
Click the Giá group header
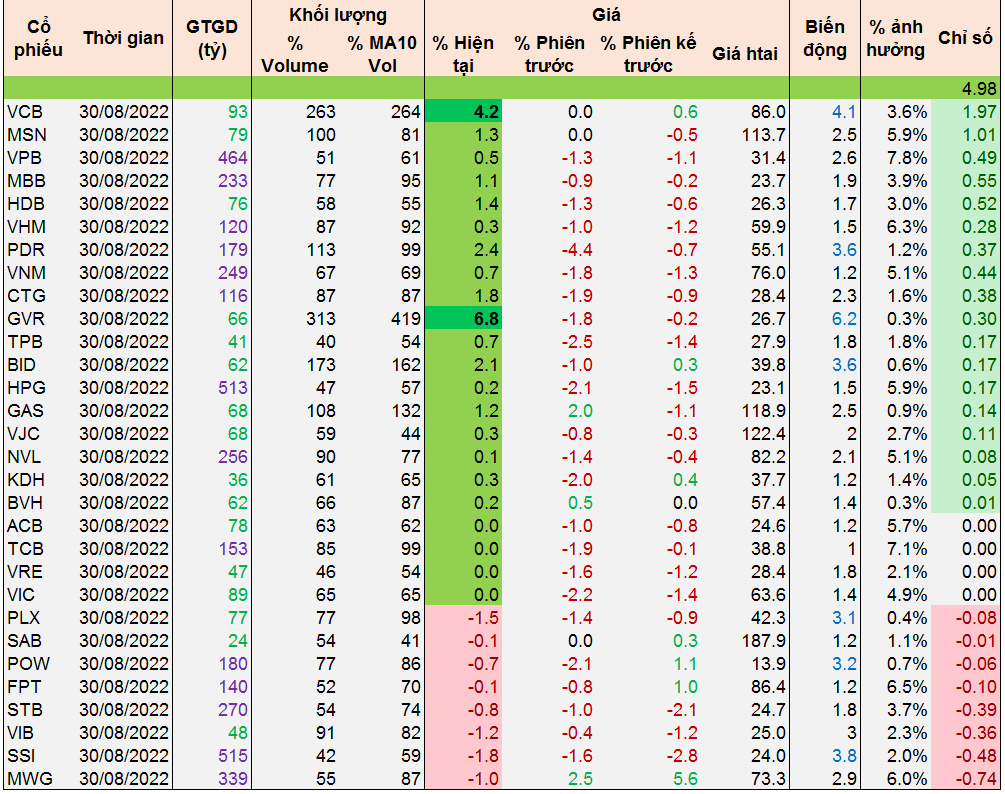606,14
